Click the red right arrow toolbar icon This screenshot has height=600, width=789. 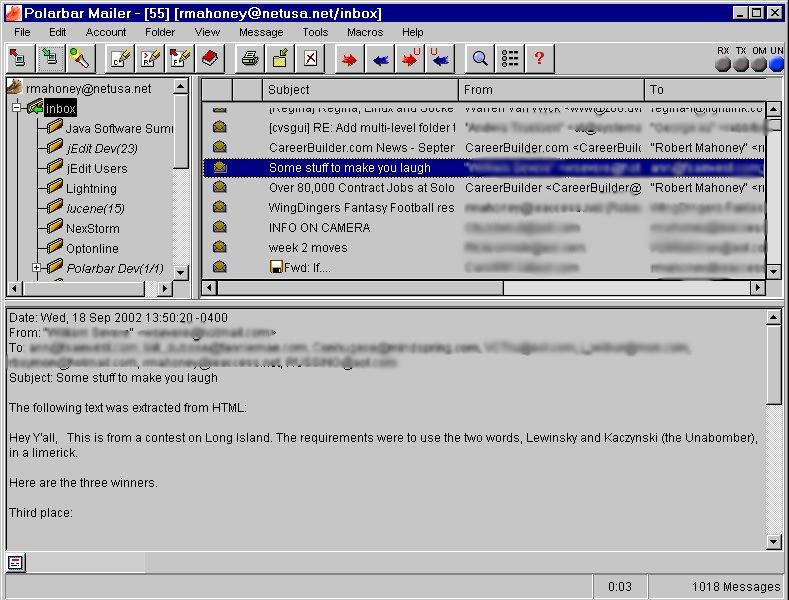tap(349, 59)
